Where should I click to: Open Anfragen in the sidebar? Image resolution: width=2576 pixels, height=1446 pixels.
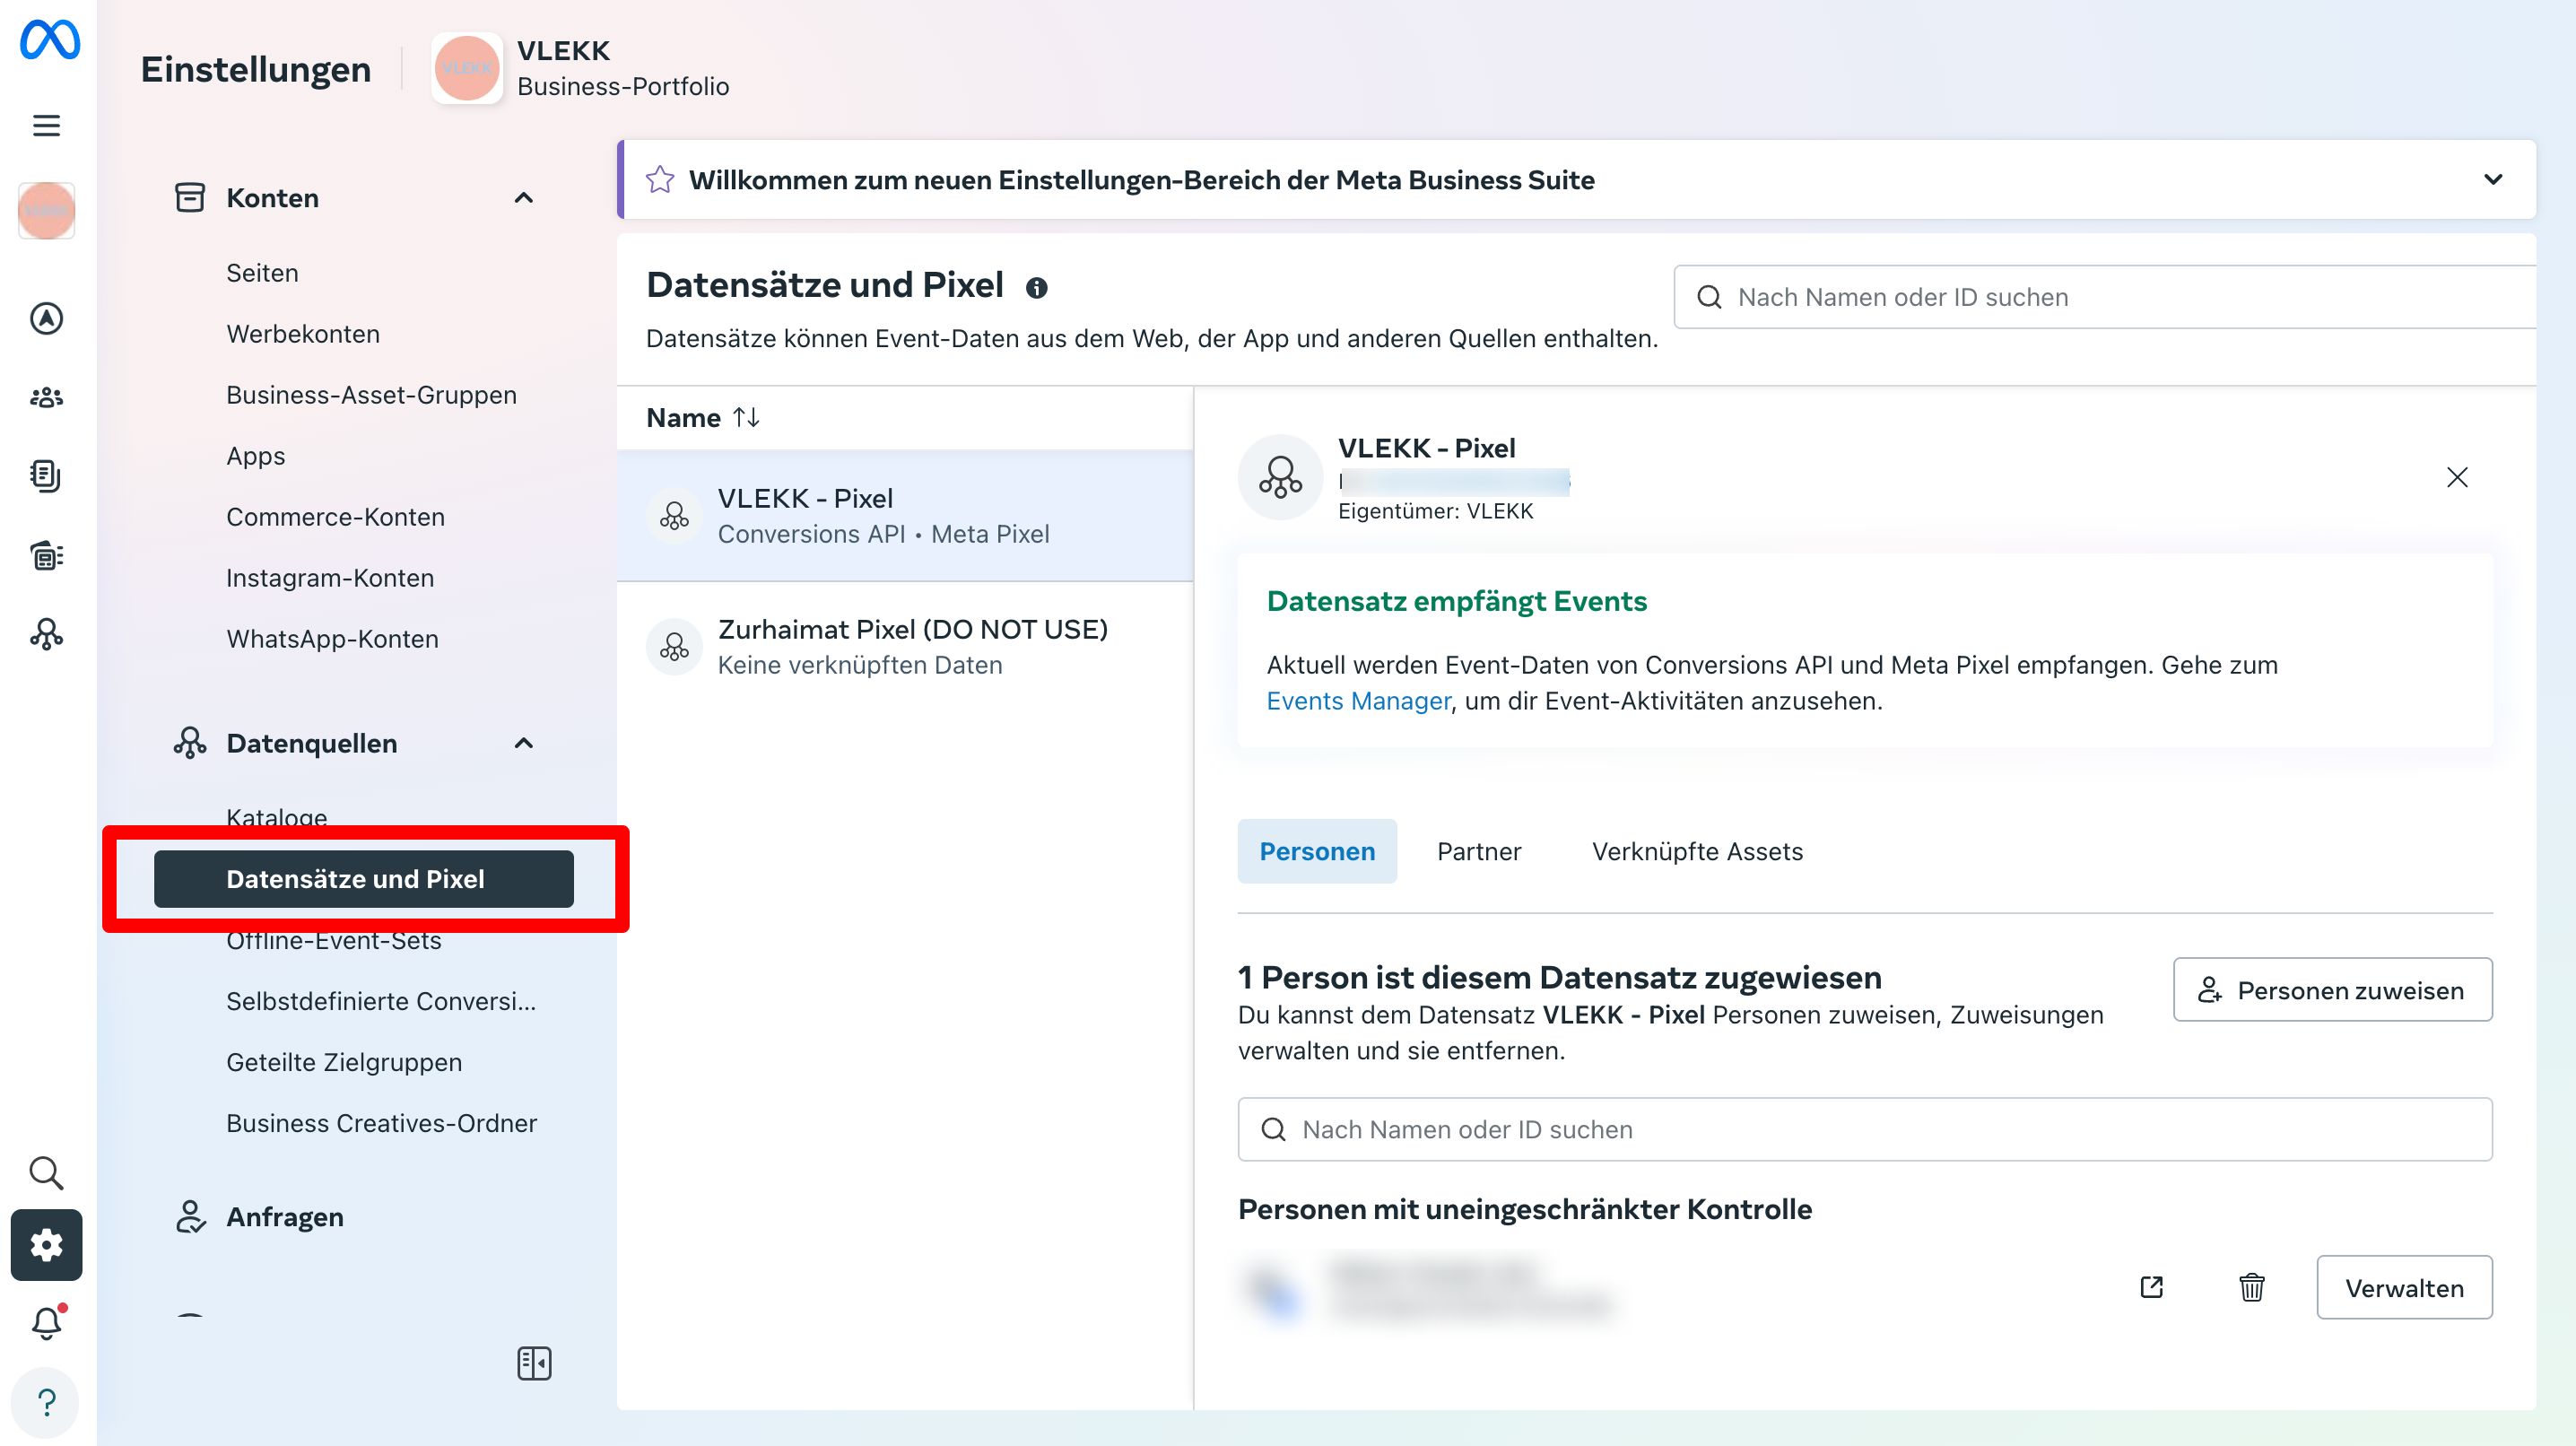click(285, 1217)
